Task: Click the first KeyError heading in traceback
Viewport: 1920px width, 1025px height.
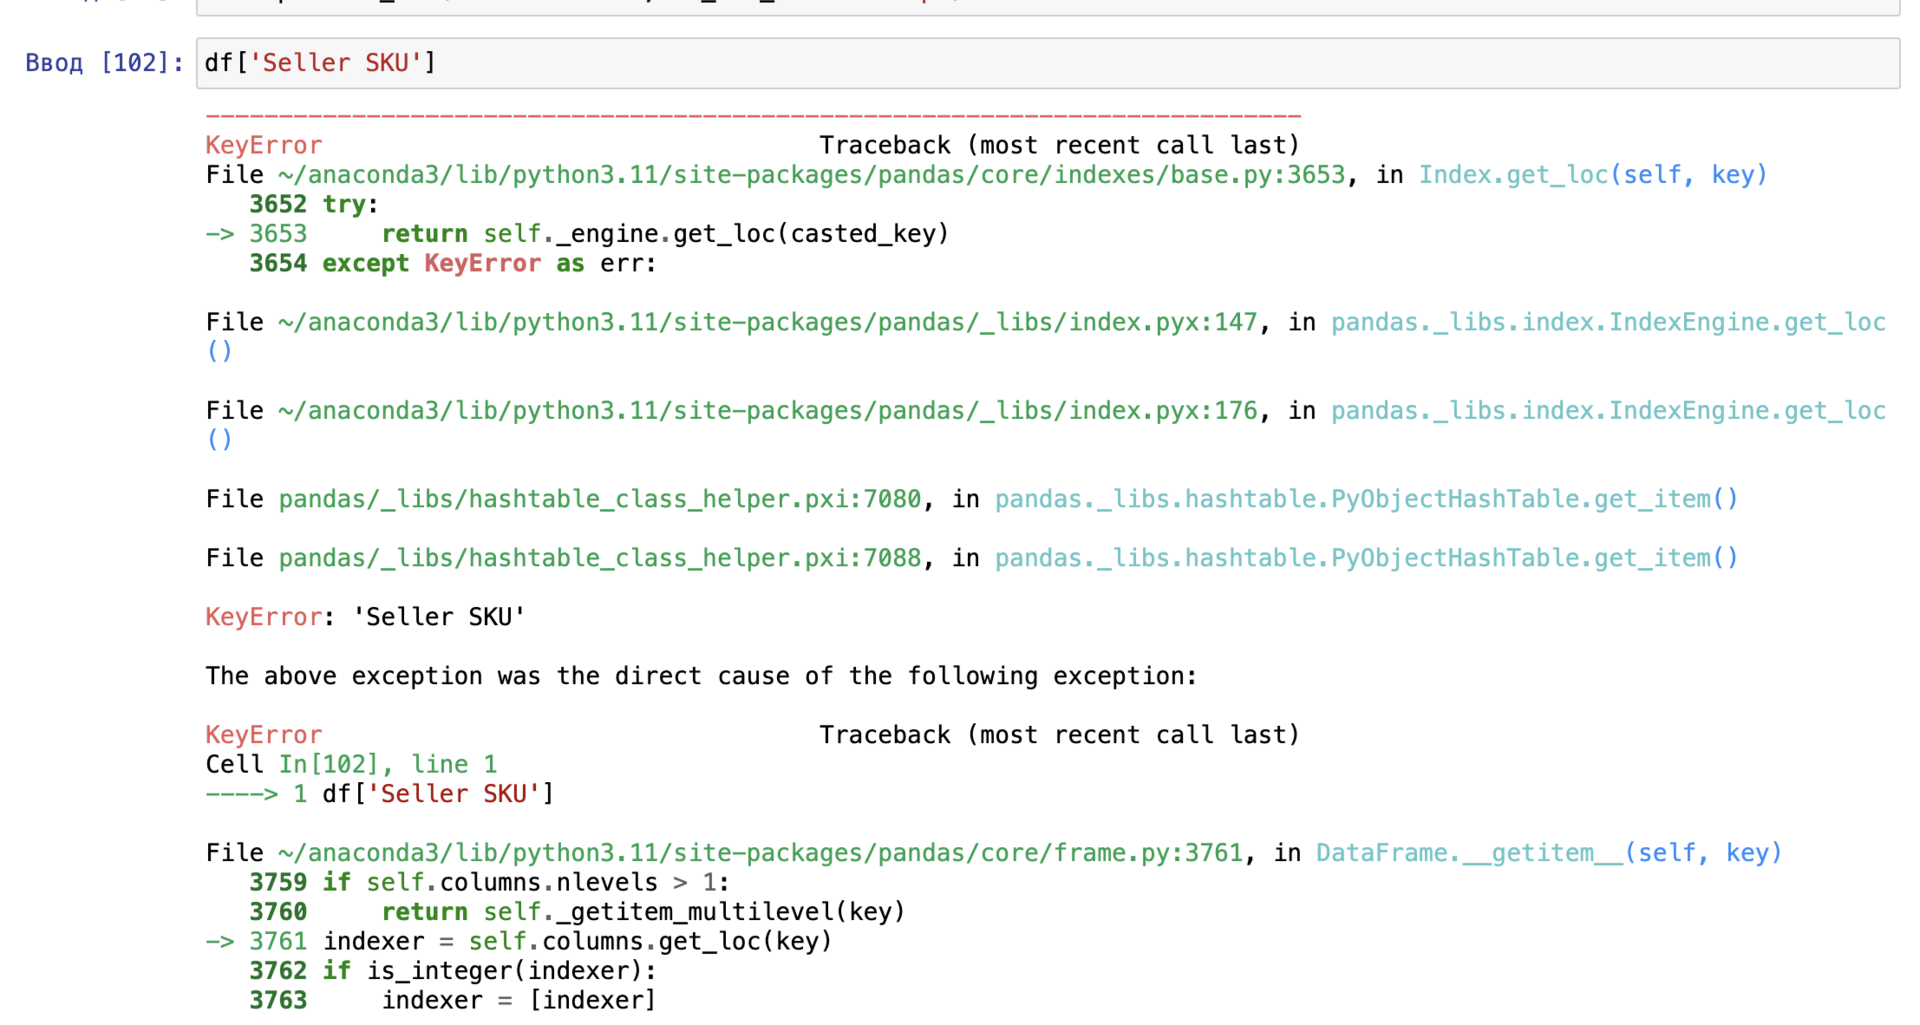Action: click(x=264, y=146)
